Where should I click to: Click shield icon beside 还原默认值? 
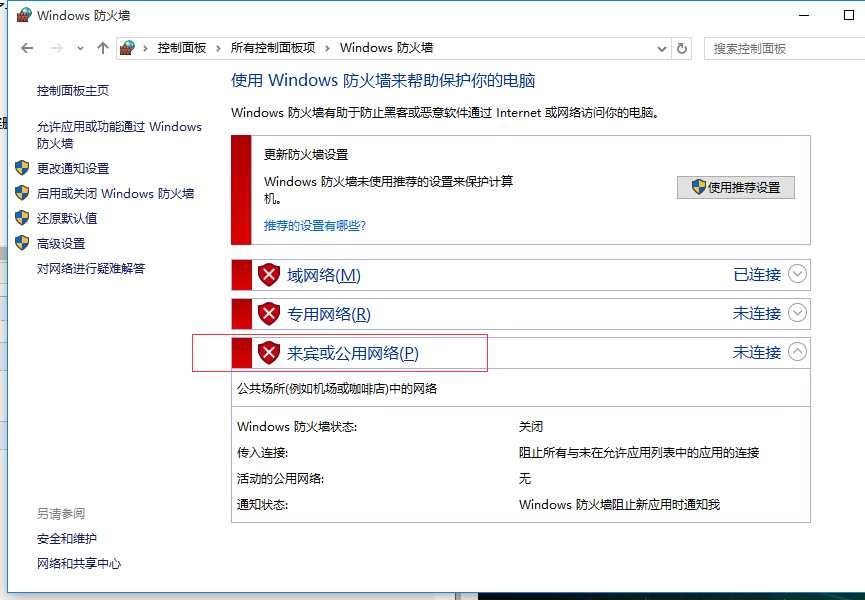[22, 218]
